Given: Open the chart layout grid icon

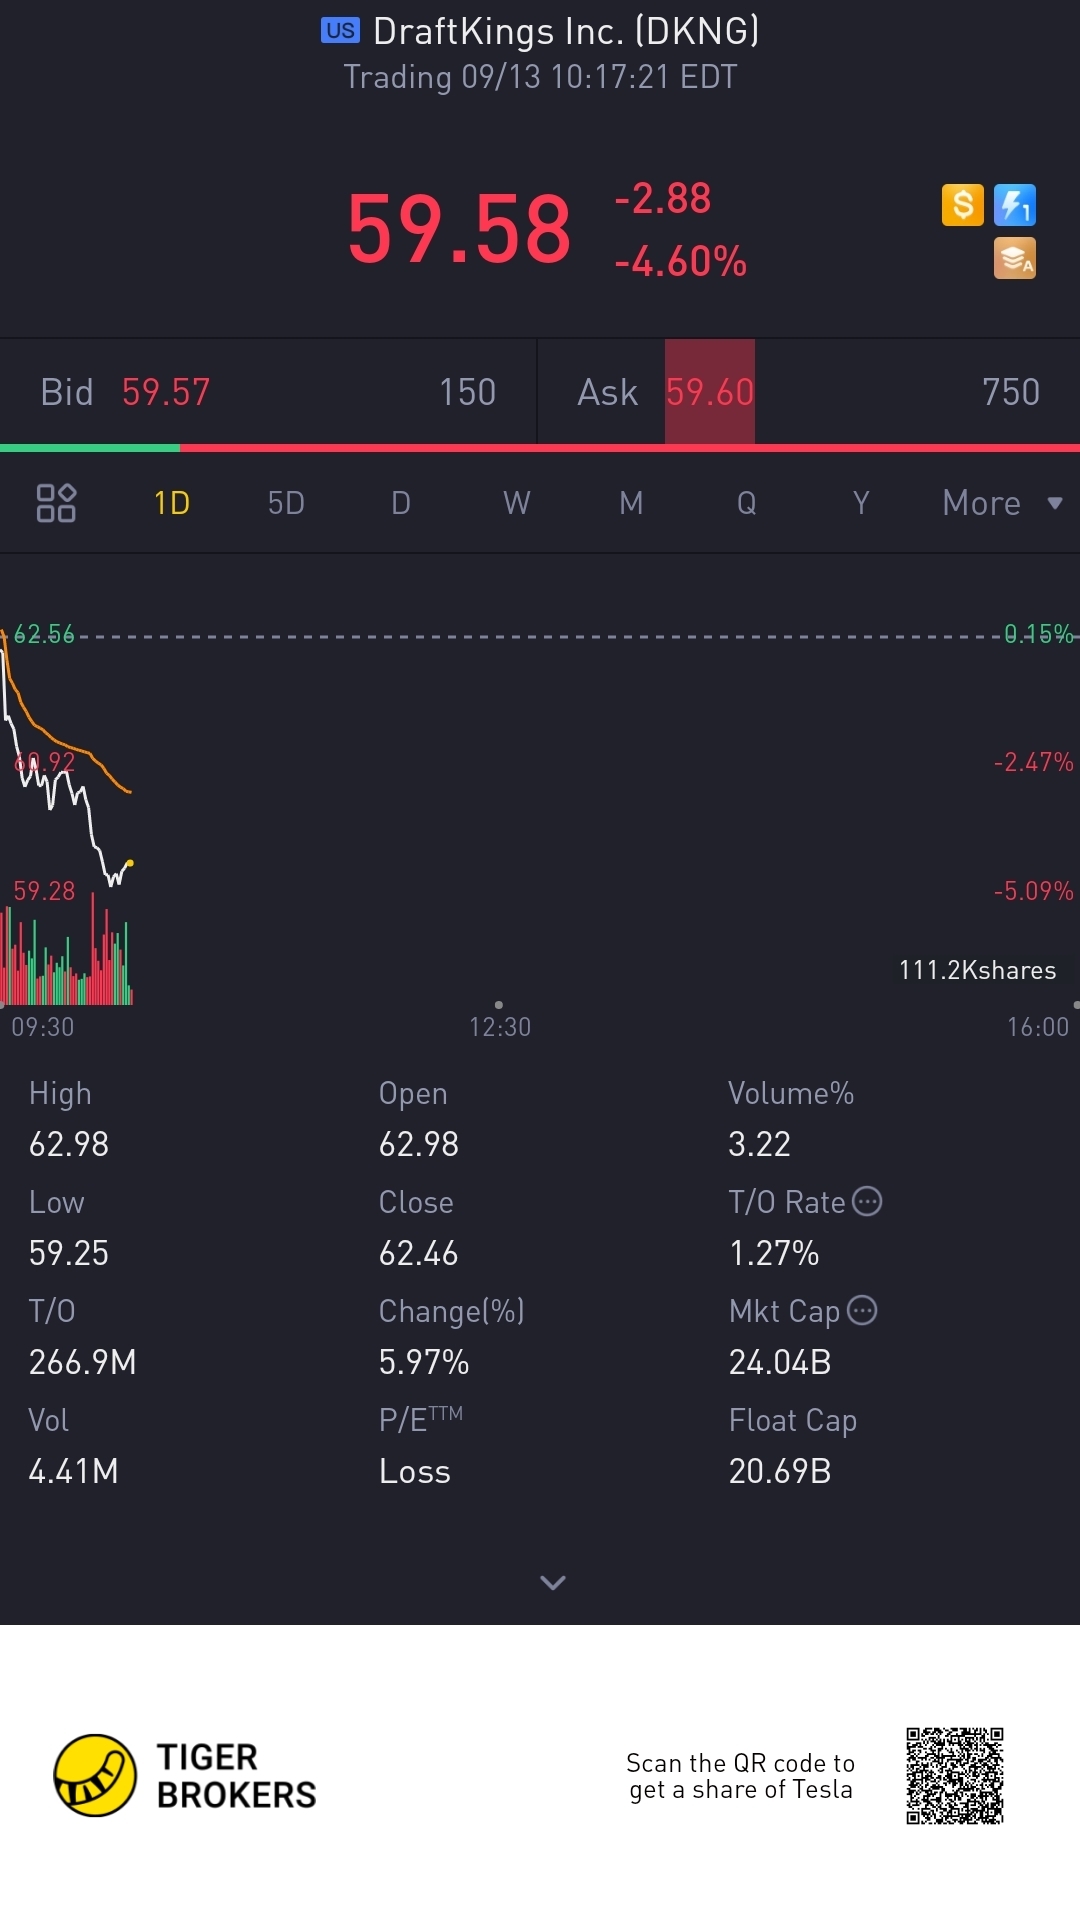Looking at the screenshot, I should click(x=56, y=503).
